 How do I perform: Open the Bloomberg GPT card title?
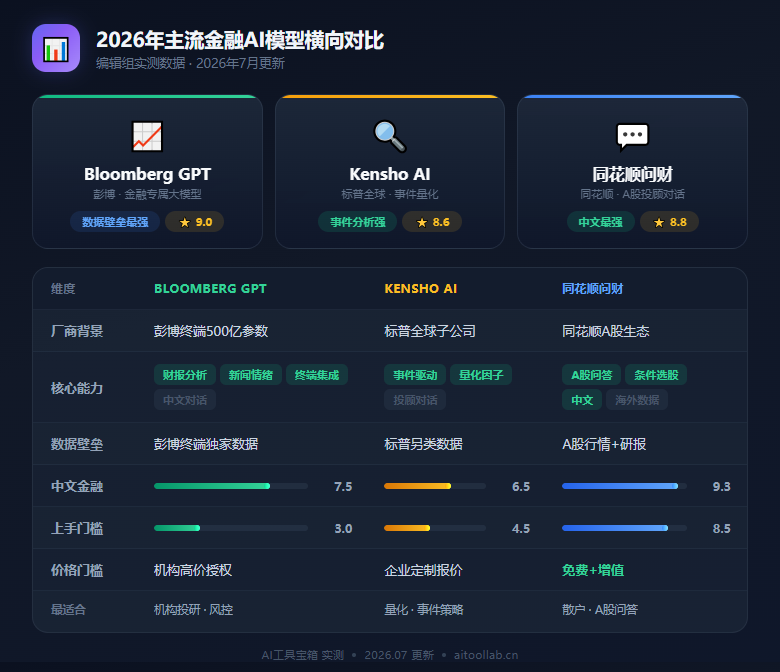[147, 175]
